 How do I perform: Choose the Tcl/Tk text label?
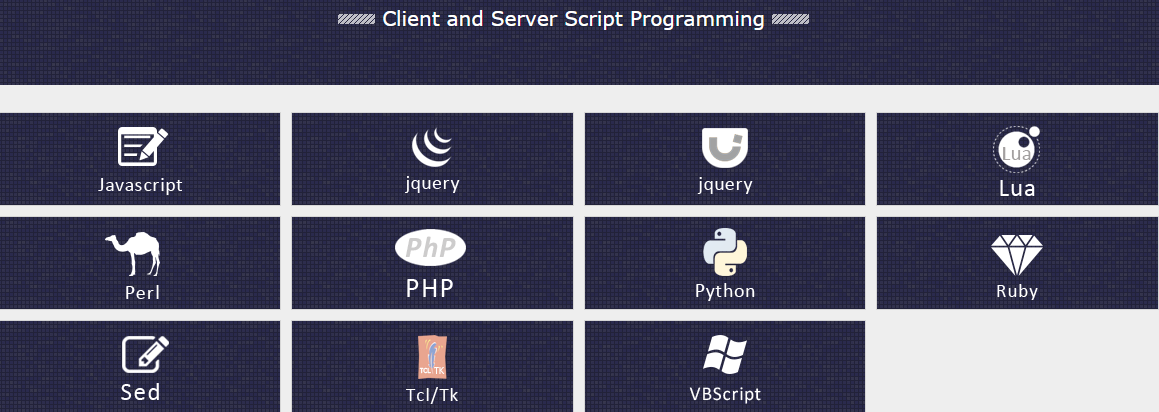(x=432, y=396)
